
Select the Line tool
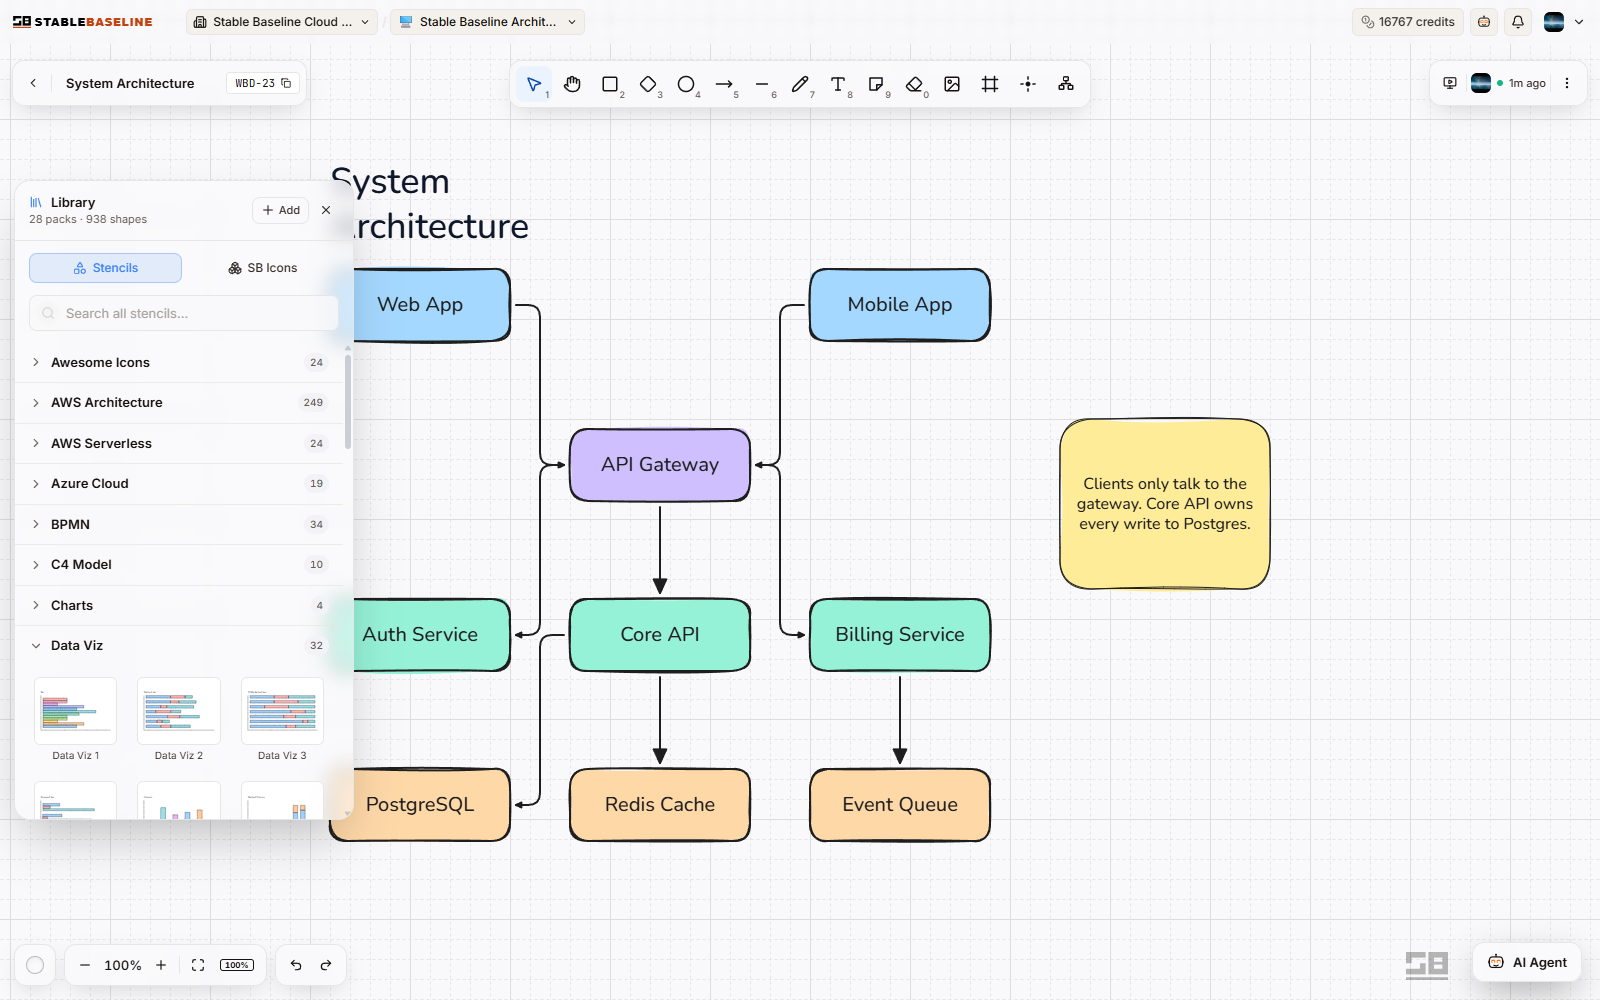click(x=762, y=84)
